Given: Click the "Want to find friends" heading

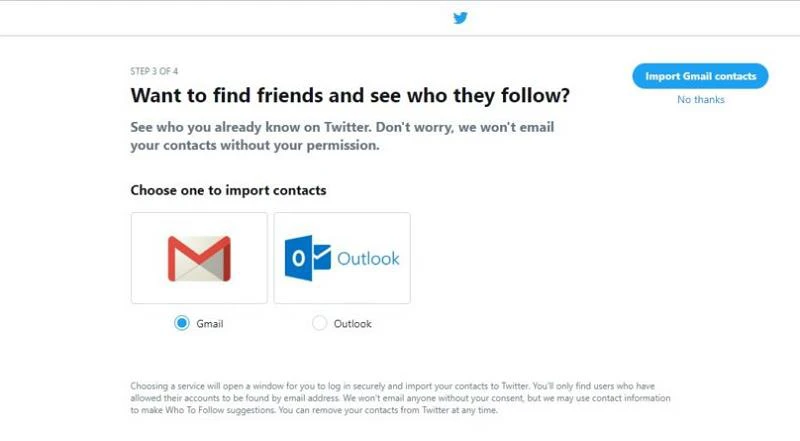Looking at the screenshot, I should point(350,96).
